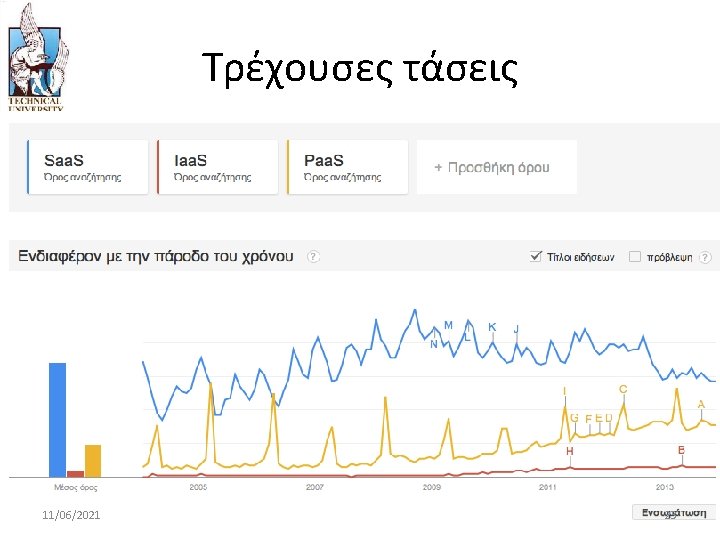Select news marker J on blue line

516,329
